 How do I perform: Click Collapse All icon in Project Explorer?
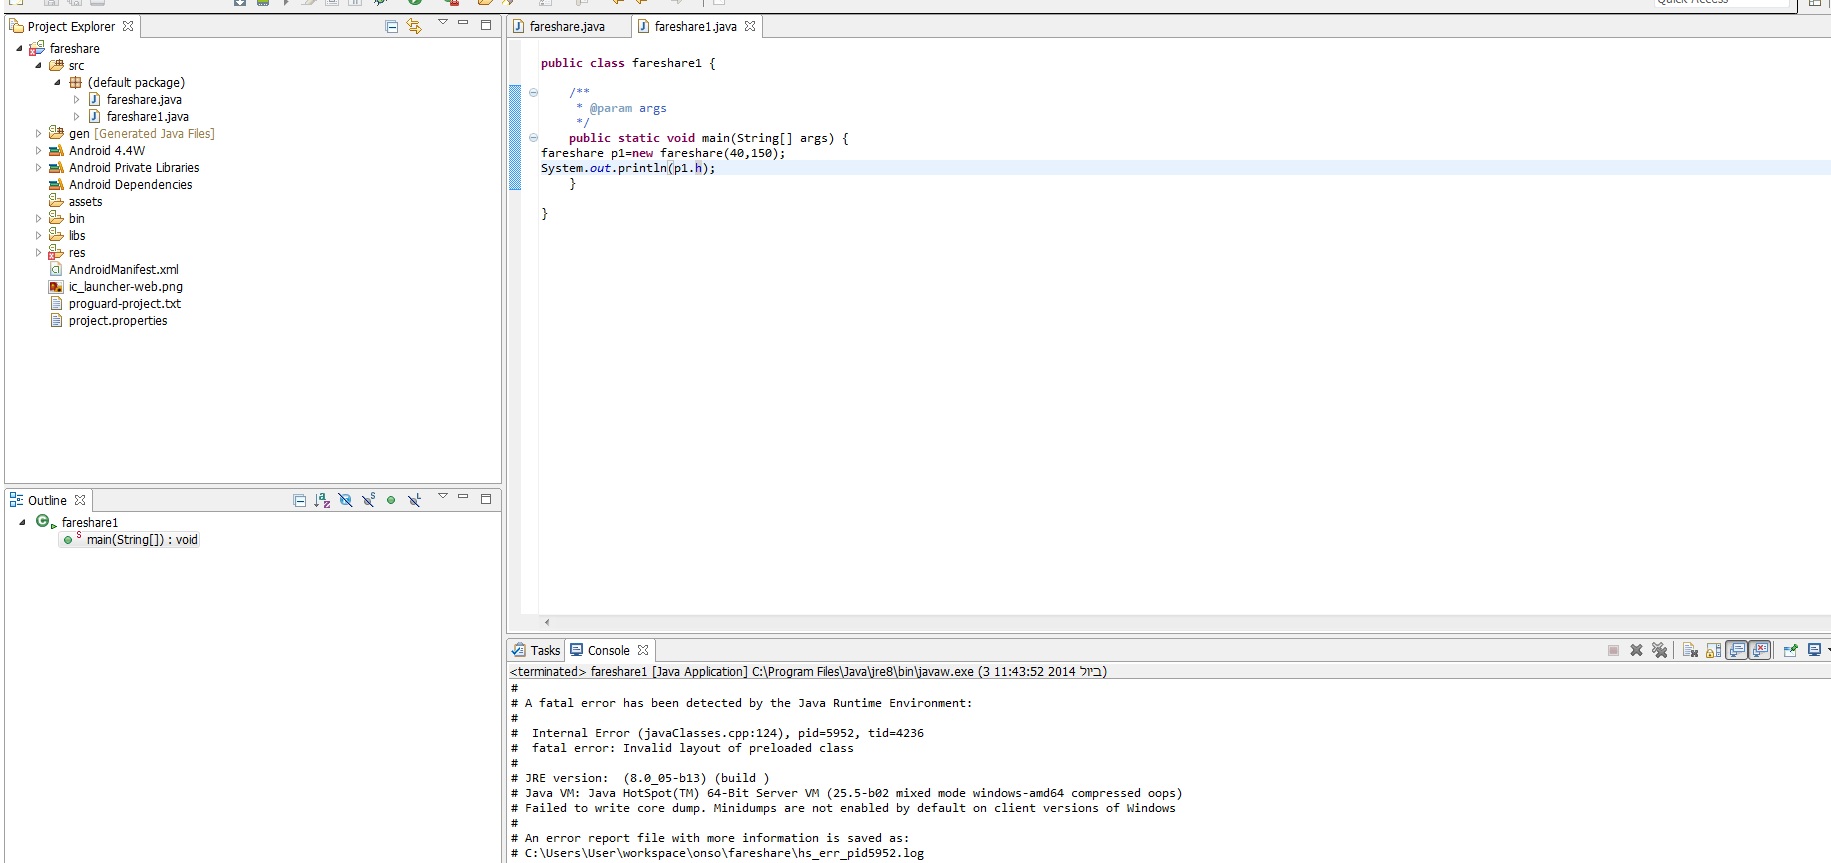coord(391,26)
